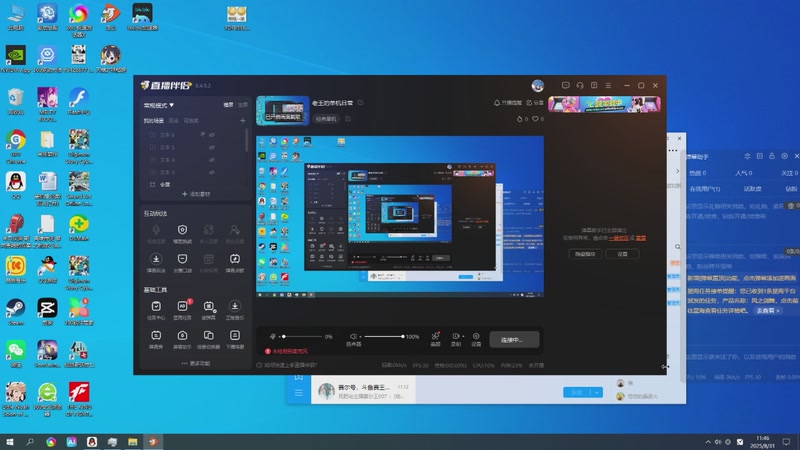Open the 场景切换器 devices icon
Viewport: 800px width, 450px height.
(x=209, y=335)
